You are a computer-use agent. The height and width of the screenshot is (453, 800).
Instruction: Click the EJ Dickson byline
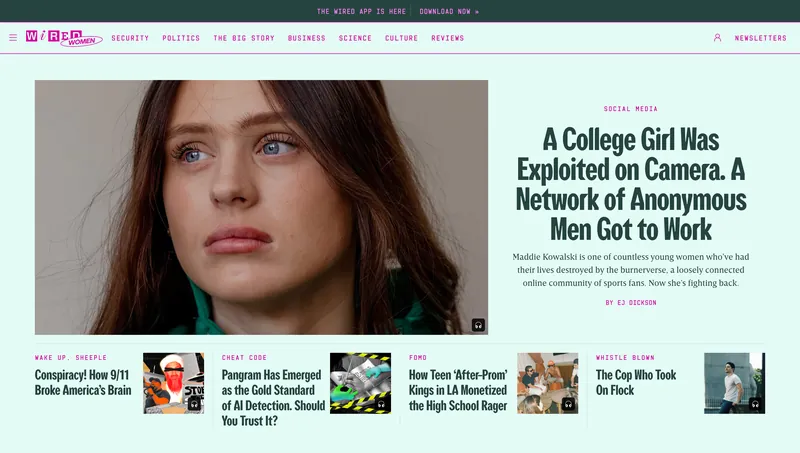631,303
